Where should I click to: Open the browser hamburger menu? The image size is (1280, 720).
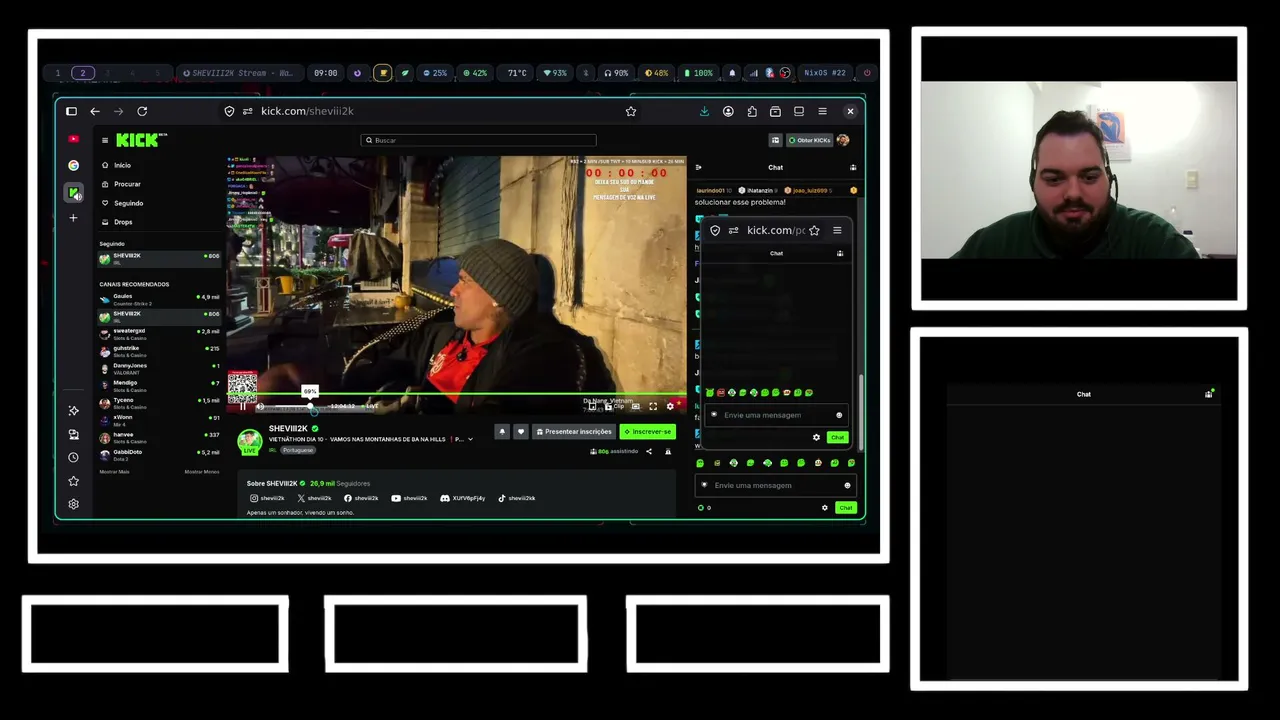click(822, 111)
